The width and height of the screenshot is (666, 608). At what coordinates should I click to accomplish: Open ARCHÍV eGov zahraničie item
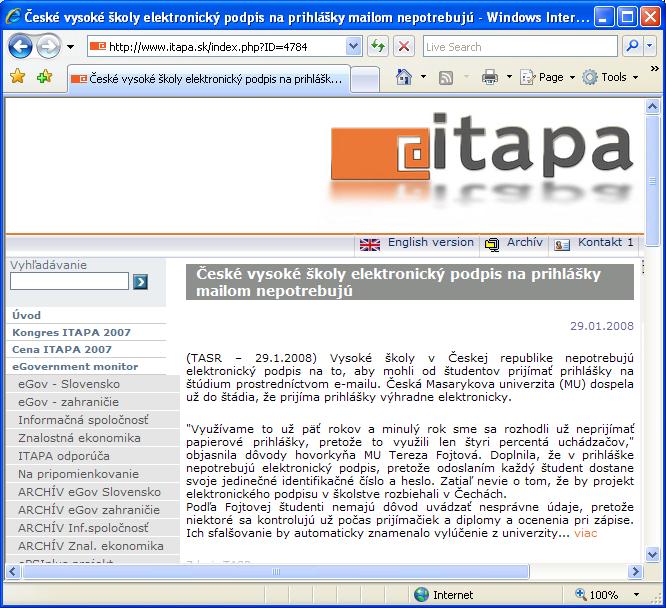coord(93,509)
